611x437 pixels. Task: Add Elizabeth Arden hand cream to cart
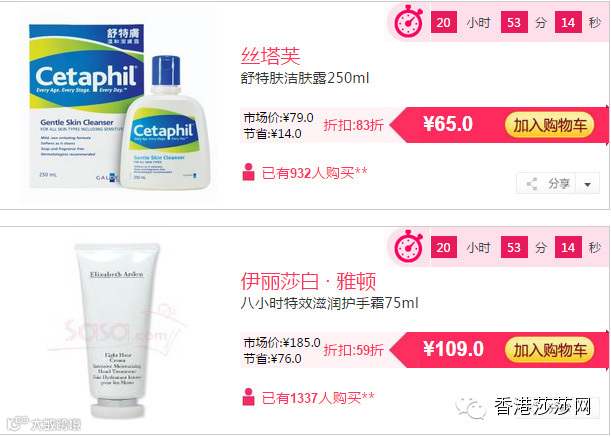click(549, 350)
